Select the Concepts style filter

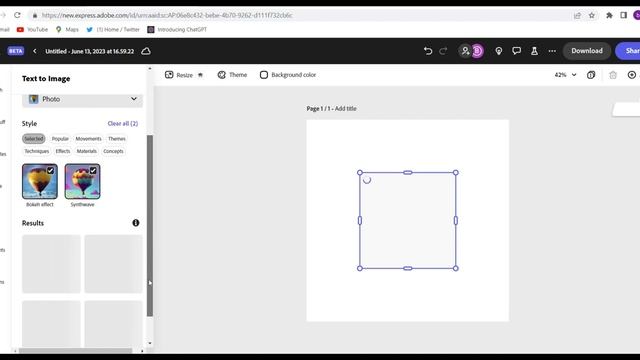click(x=113, y=151)
